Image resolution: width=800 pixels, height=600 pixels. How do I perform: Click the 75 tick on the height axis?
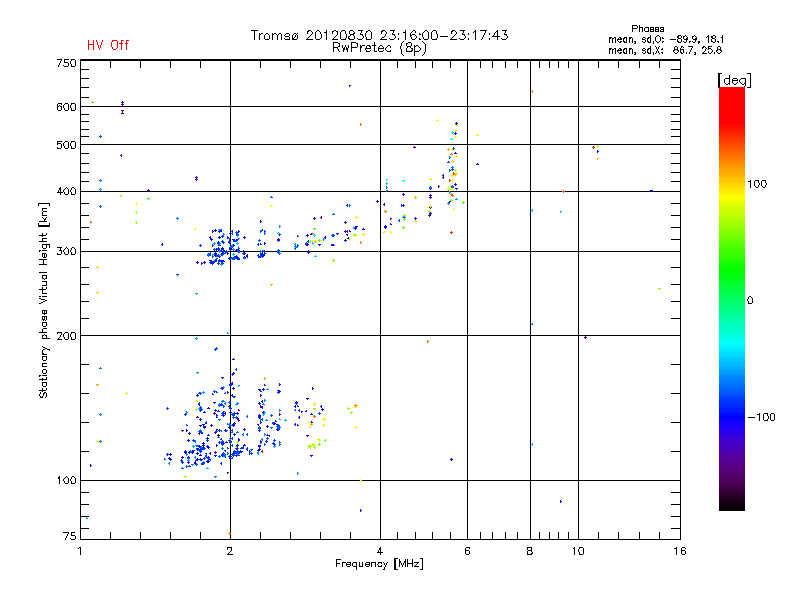click(70, 536)
